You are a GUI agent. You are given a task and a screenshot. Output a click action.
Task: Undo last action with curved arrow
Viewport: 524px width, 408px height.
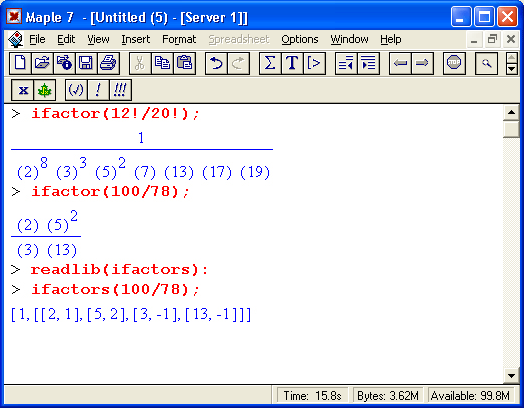(216, 63)
